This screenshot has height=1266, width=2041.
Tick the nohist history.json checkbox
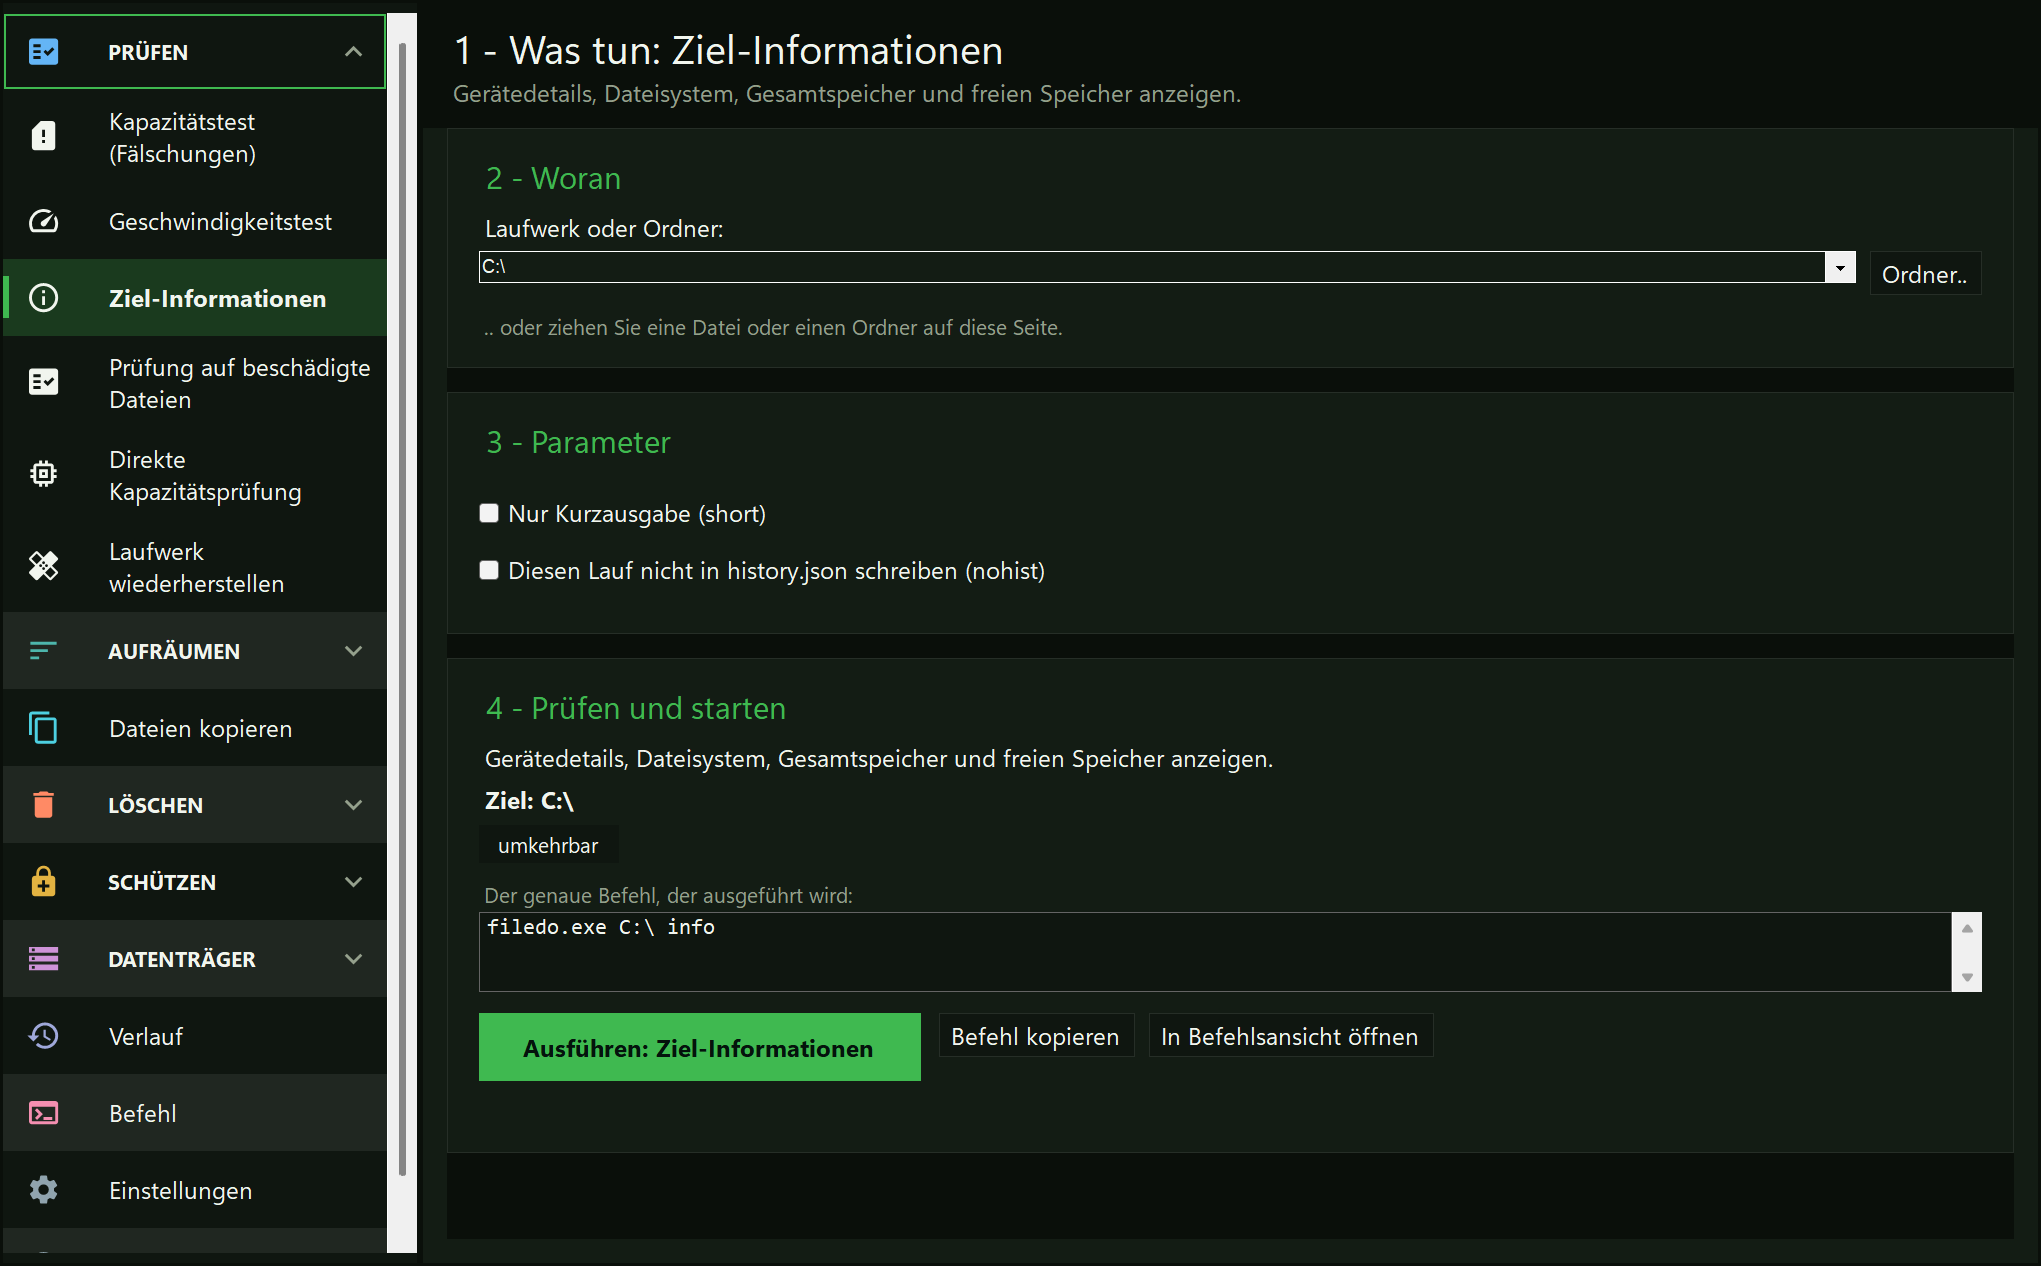click(489, 570)
